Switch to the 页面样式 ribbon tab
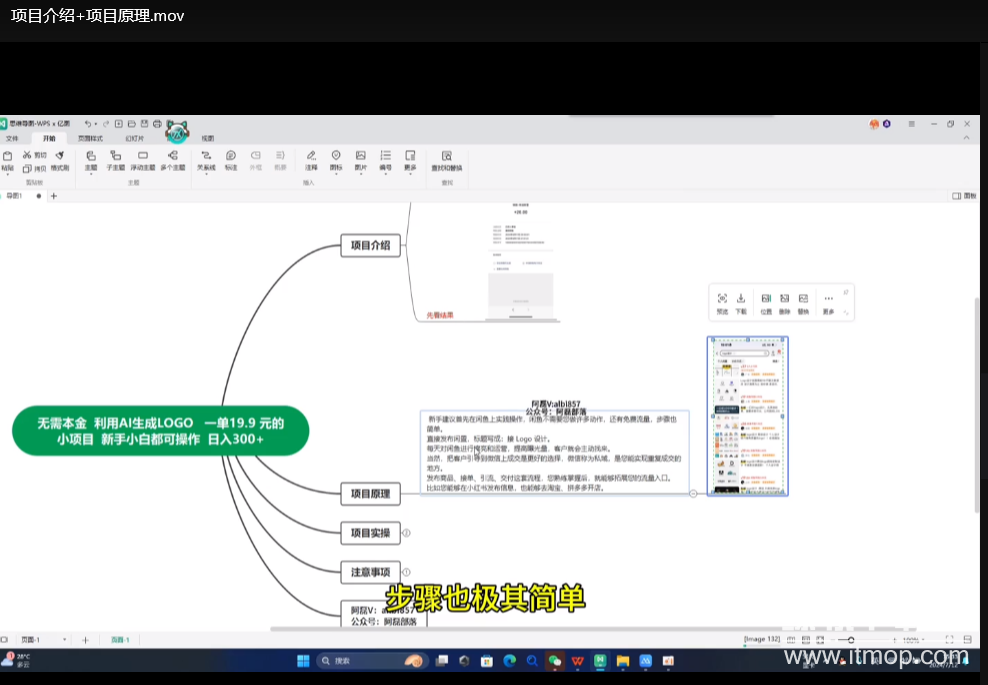 pos(90,138)
